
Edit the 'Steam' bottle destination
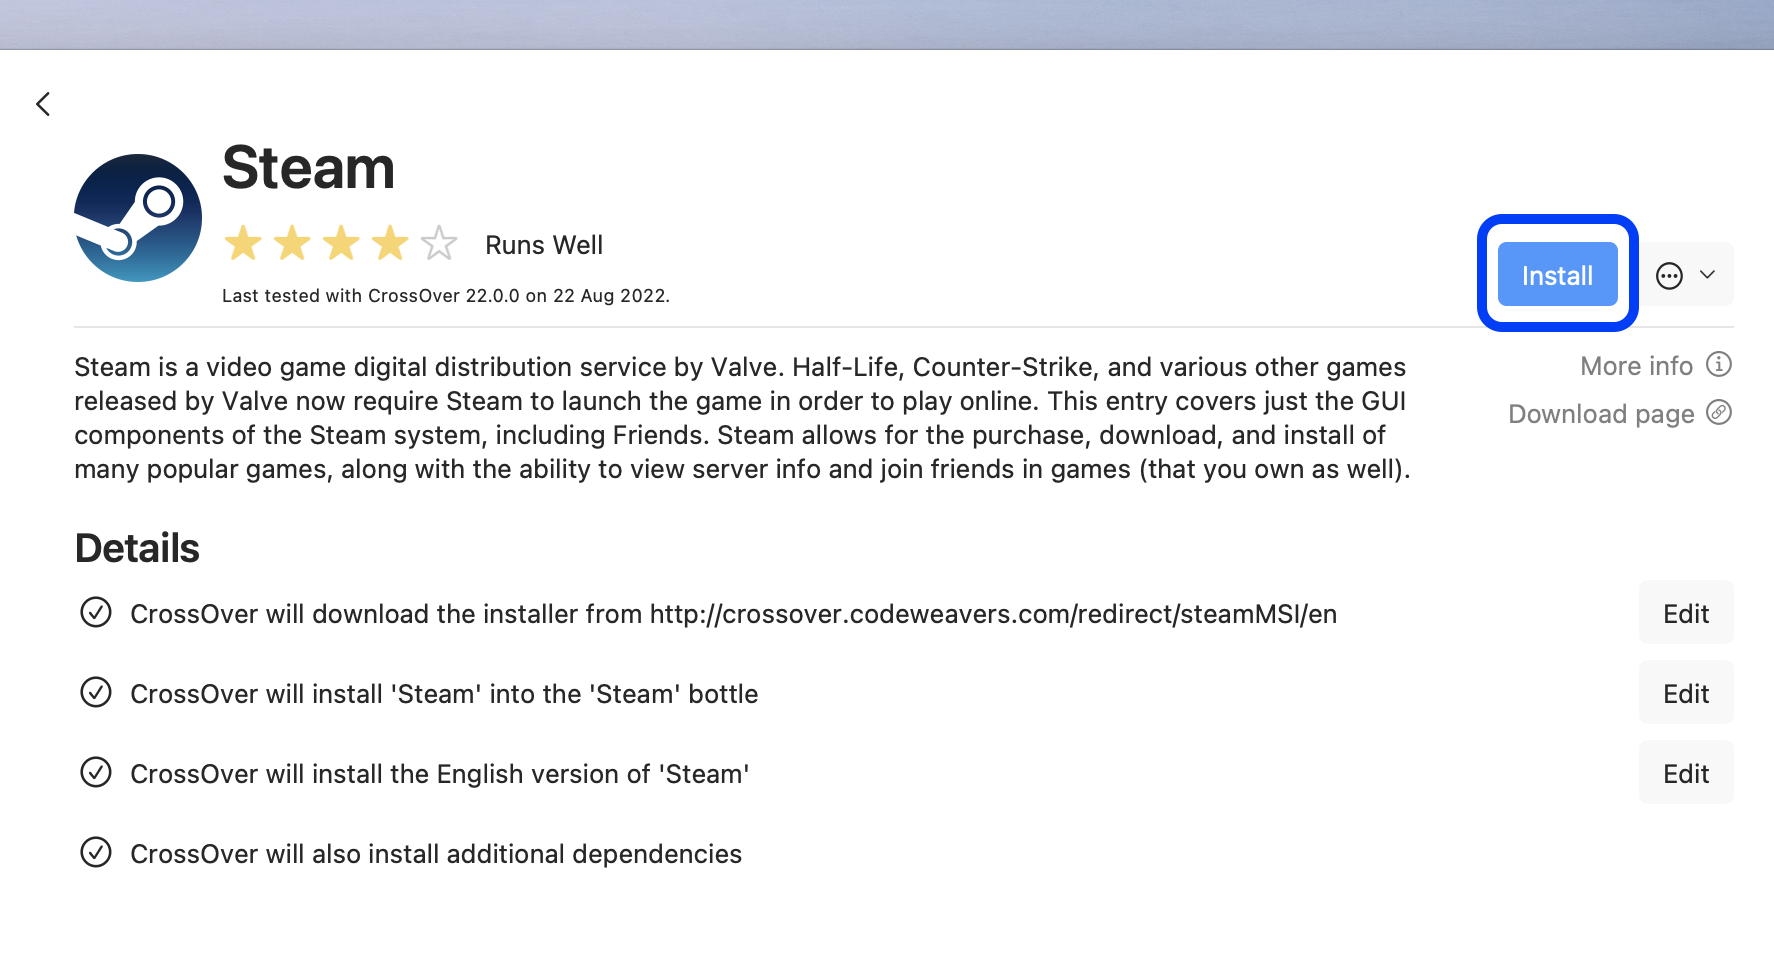click(x=1686, y=693)
